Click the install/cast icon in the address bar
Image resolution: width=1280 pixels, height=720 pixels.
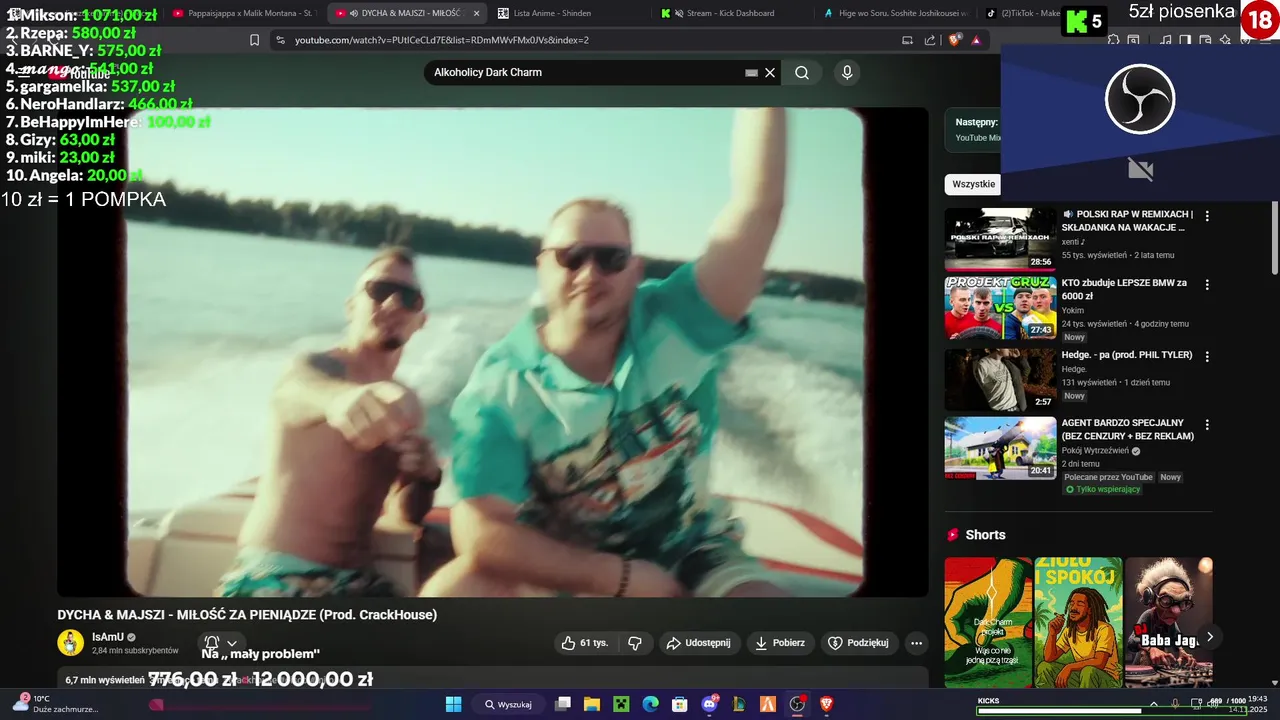point(907,40)
